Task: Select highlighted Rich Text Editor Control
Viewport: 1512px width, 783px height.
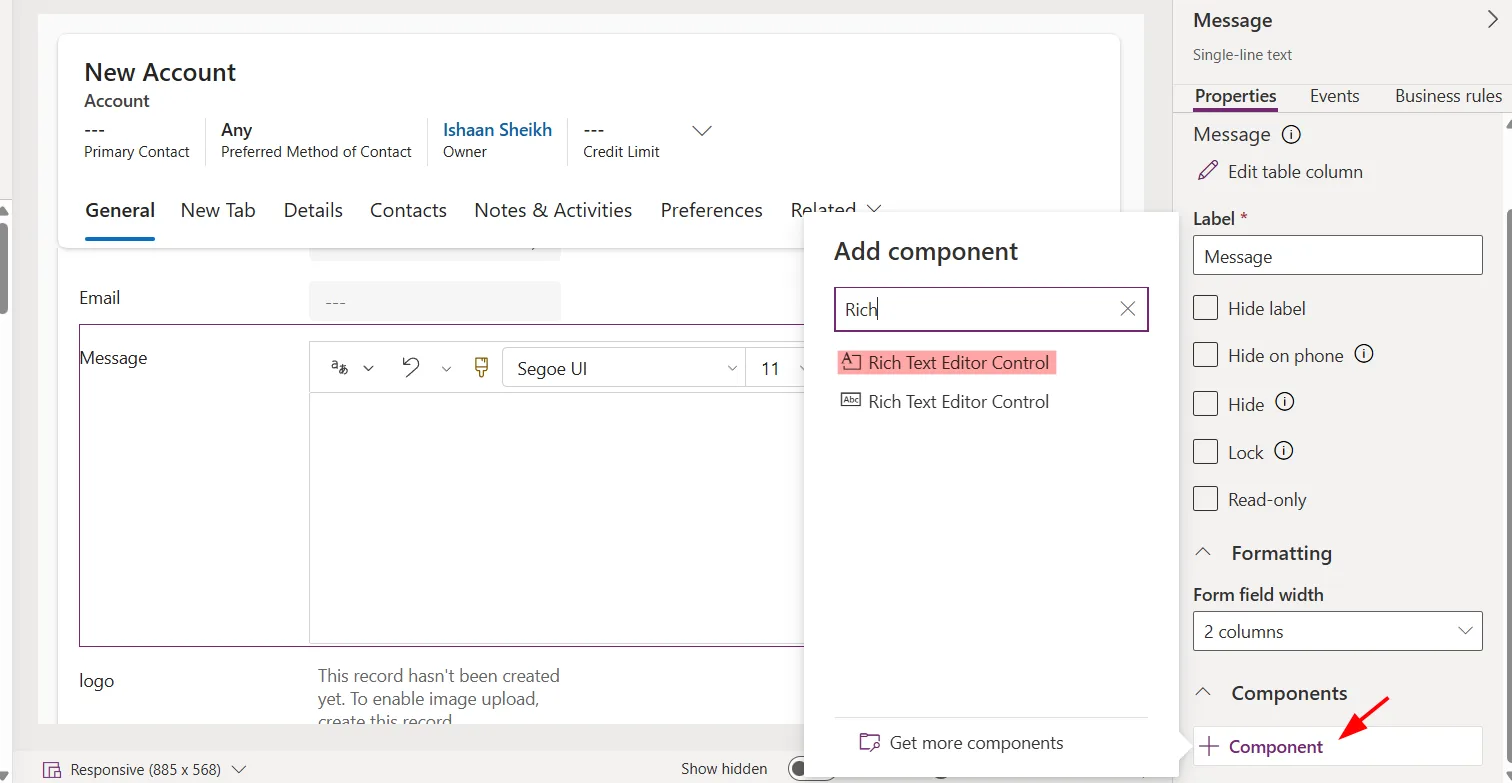Action: tap(947, 362)
